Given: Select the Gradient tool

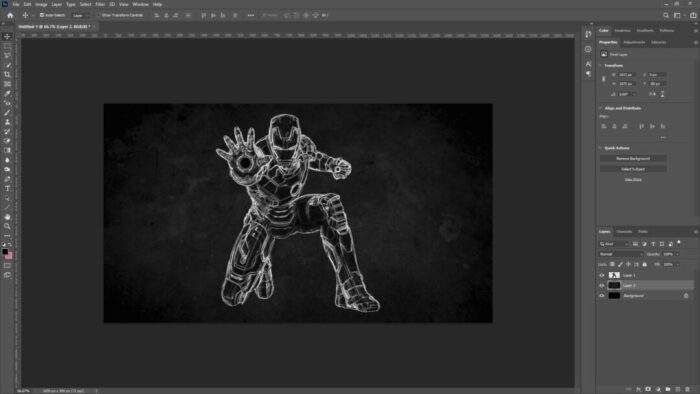Looking at the screenshot, I should pyautogui.click(x=7, y=150).
